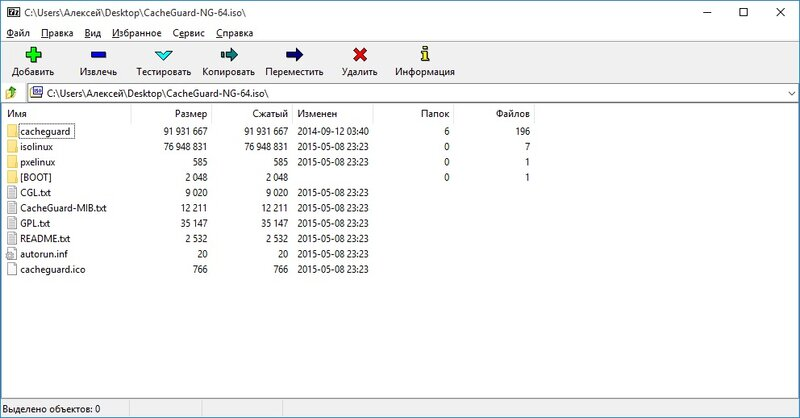Select the isolinux folder name
The height and width of the screenshot is (418, 800).
tap(37, 147)
